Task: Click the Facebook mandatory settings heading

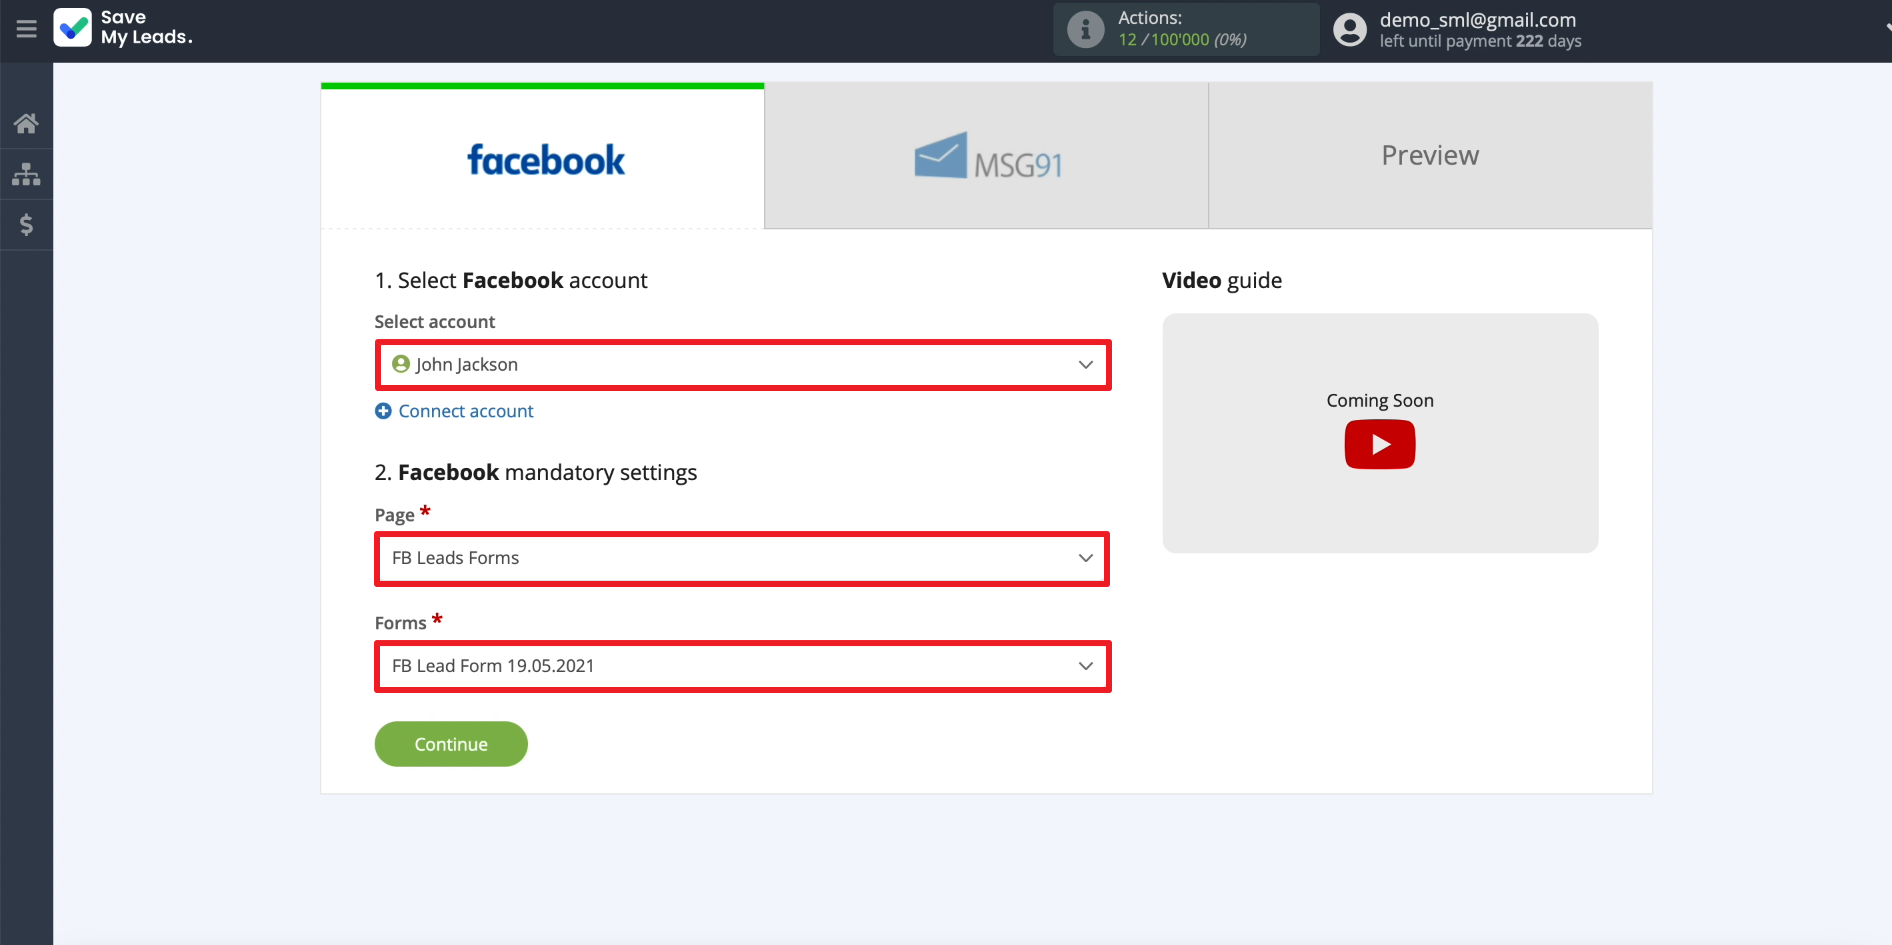Action: (x=536, y=473)
